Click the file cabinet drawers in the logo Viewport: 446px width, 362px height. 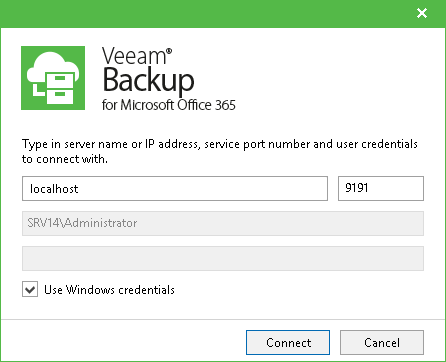click(x=60, y=88)
